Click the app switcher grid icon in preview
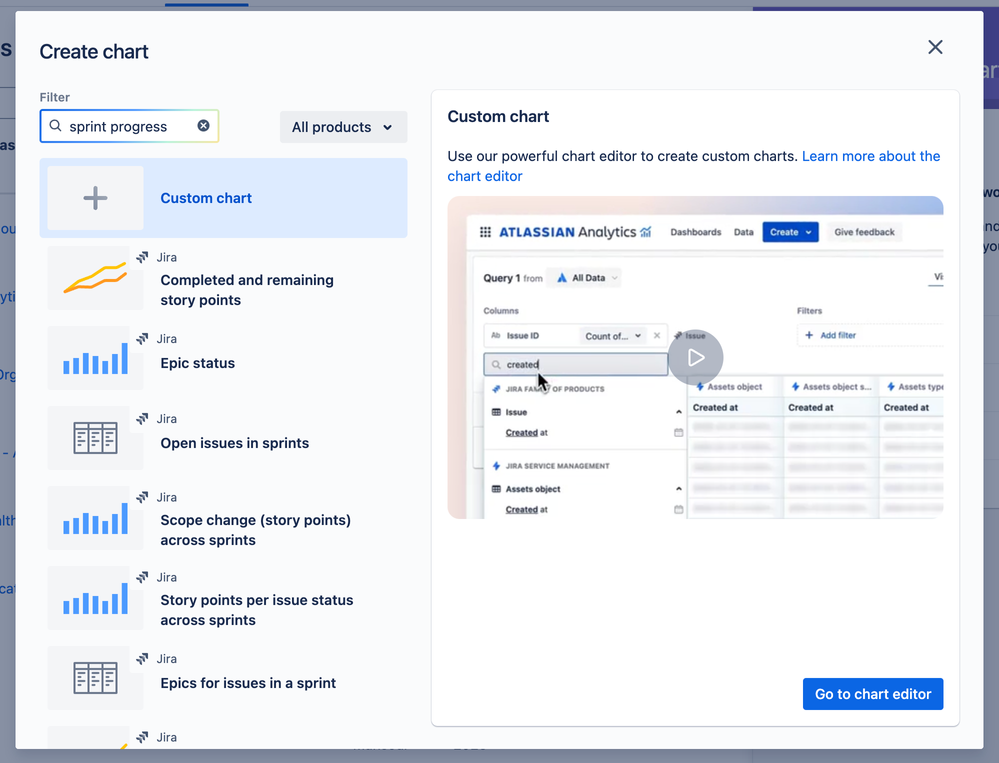999x763 pixels. coord(485,232)
